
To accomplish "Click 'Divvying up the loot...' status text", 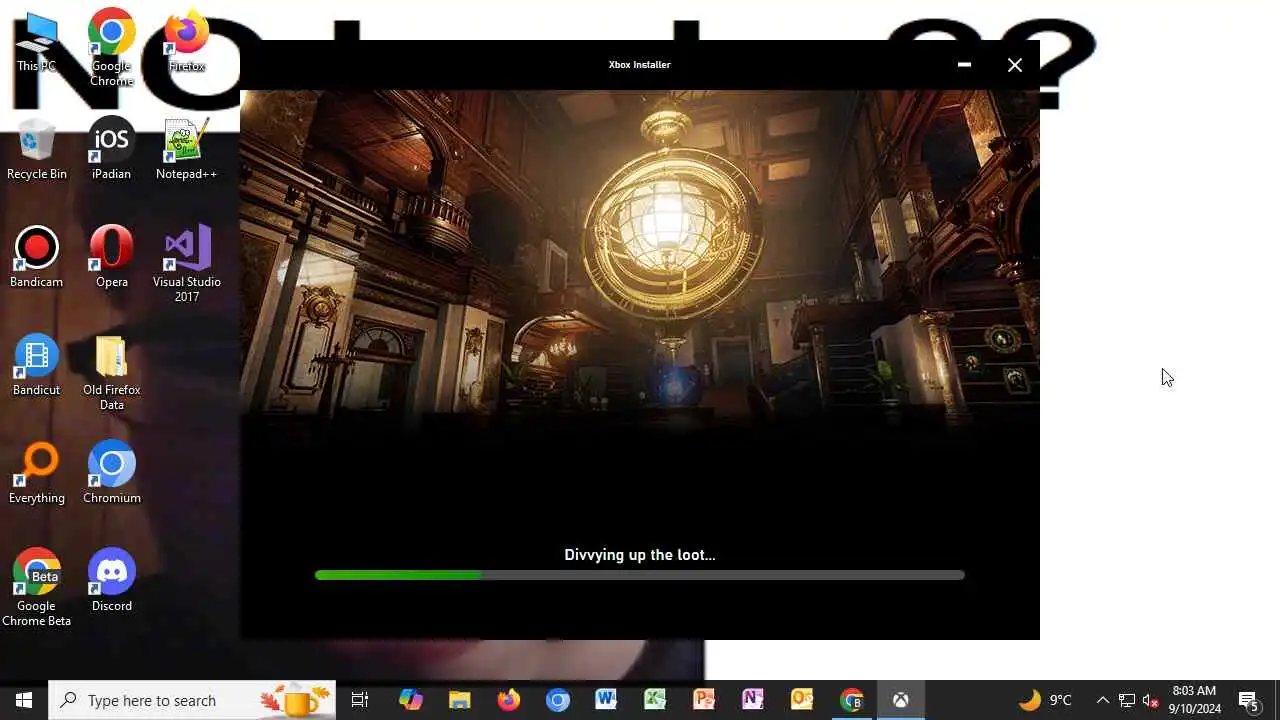I will click(640, 555).
